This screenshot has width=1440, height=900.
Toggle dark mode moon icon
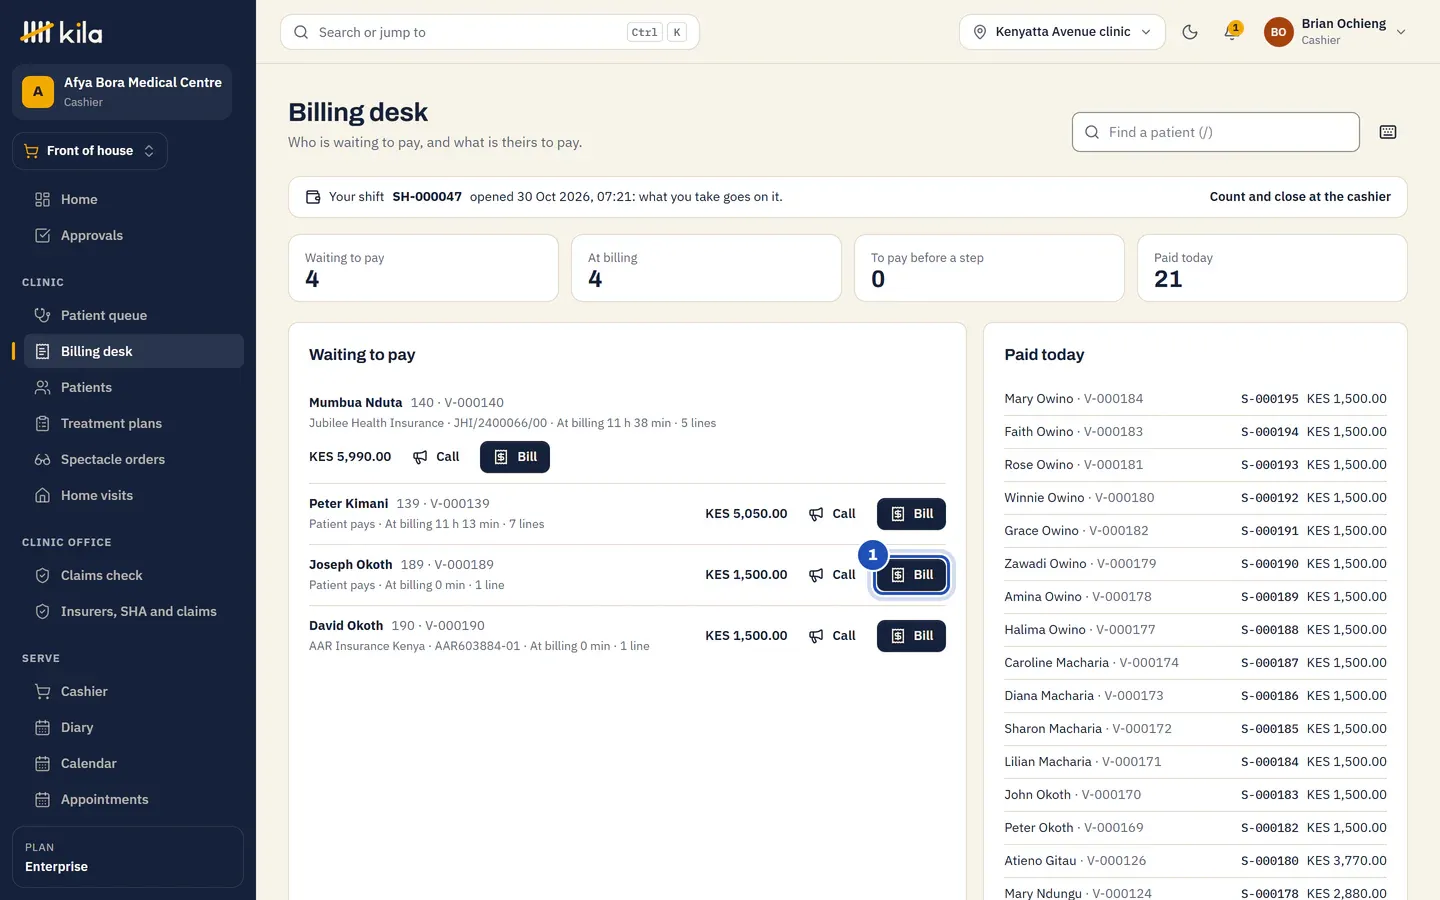click(x=1190, y=32)
